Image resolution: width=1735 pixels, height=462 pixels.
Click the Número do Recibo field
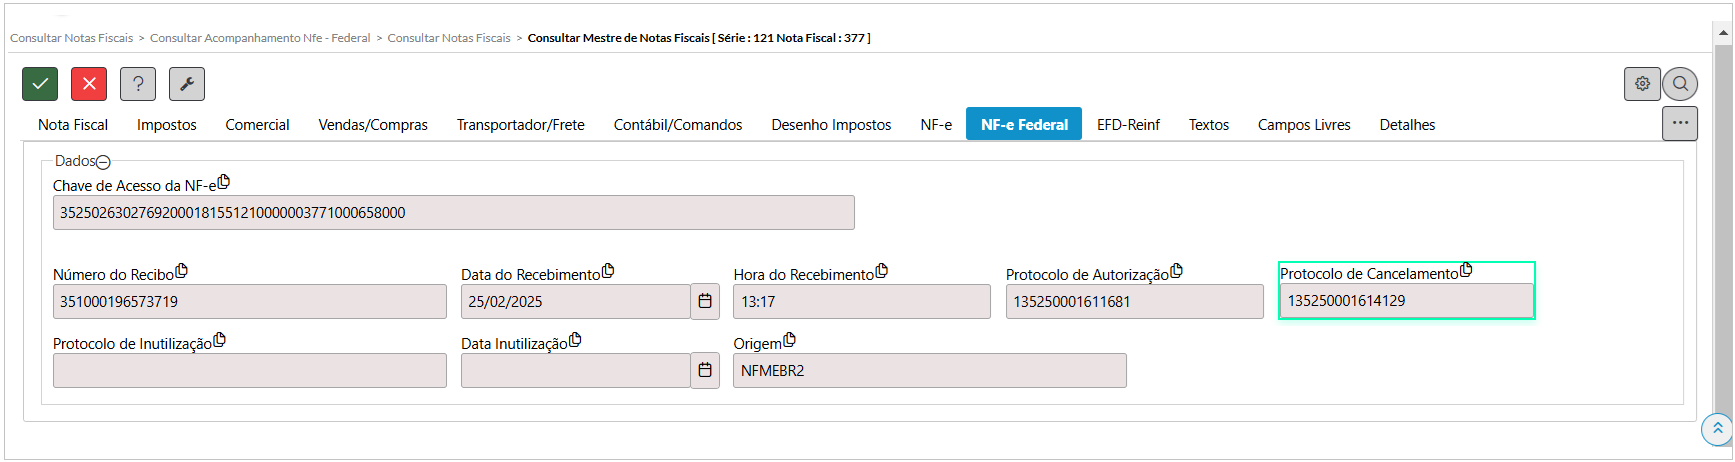(249, 302)
